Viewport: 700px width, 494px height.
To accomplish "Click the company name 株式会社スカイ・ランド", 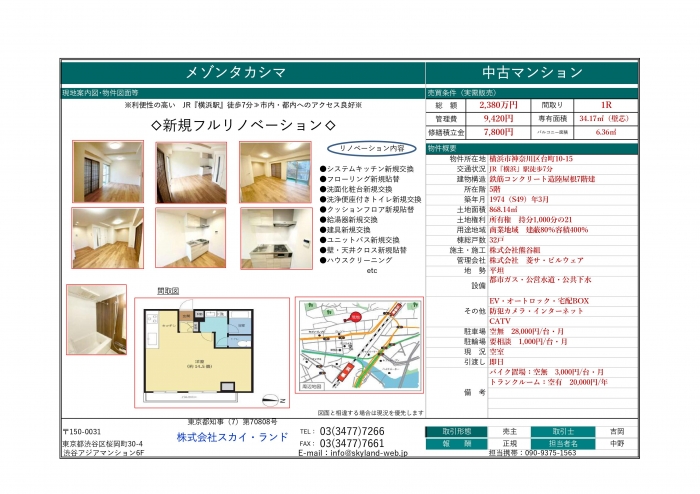I will coord(232,437).
